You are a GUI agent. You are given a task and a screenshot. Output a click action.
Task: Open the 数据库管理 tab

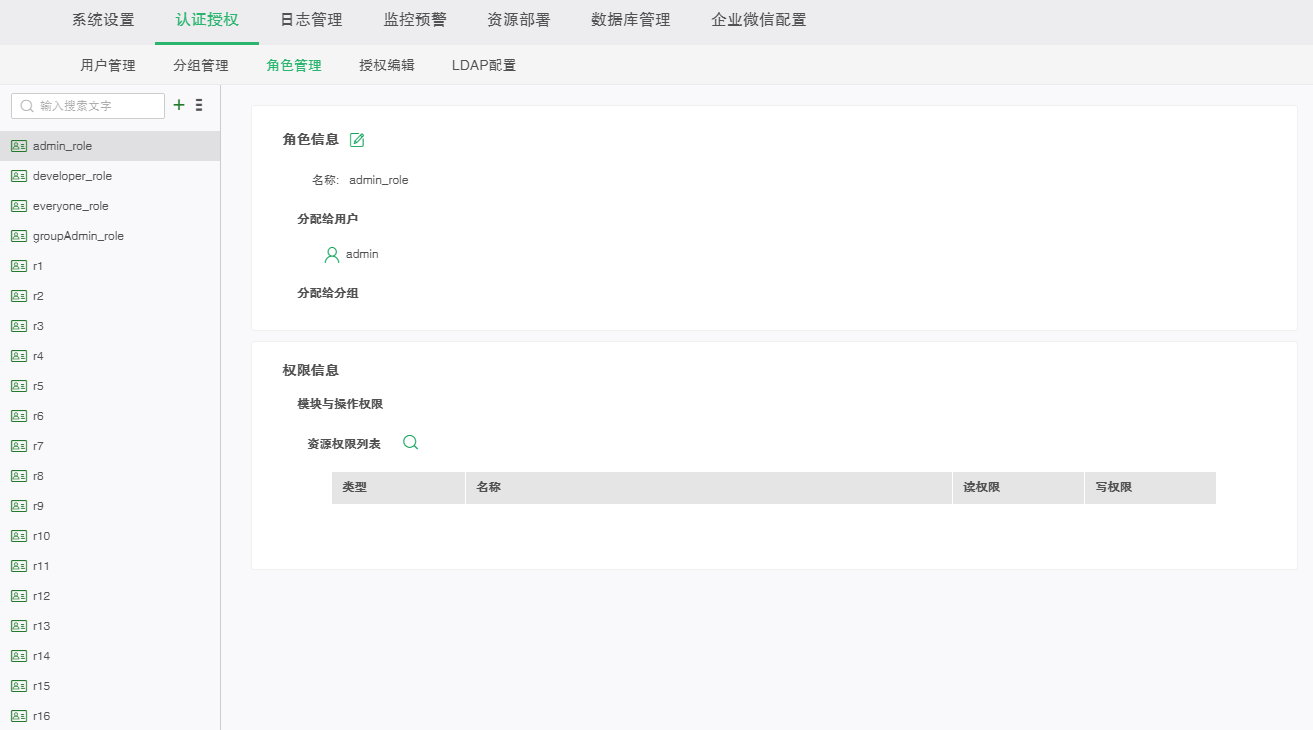click(x=630, y=20)
